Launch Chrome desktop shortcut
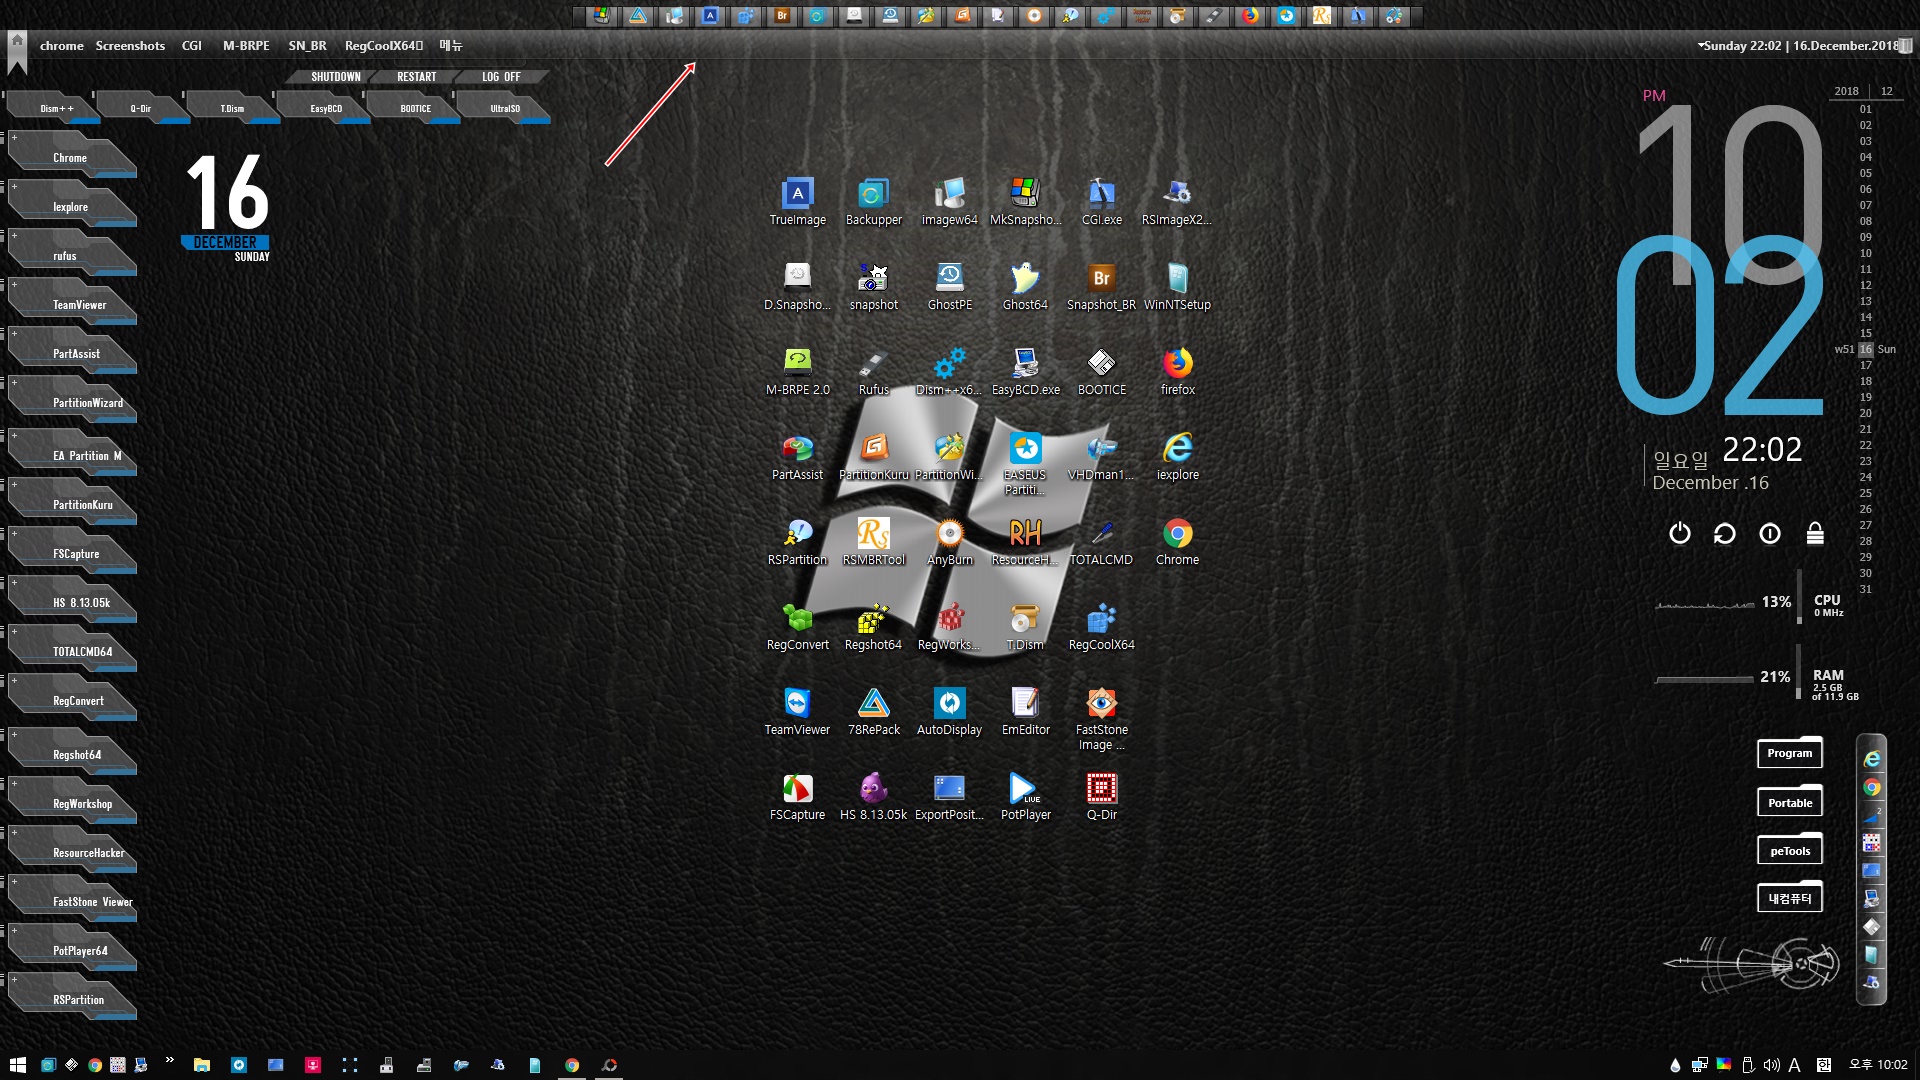Screen dimensions: 1920x1080 [x=1177, y=541]
